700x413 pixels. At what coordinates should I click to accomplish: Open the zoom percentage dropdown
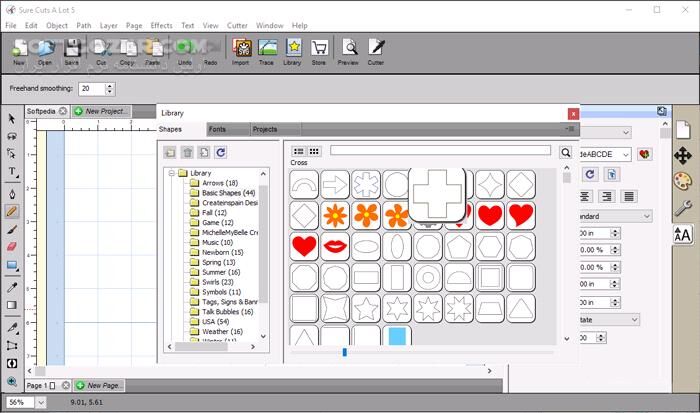pos(41,402)
